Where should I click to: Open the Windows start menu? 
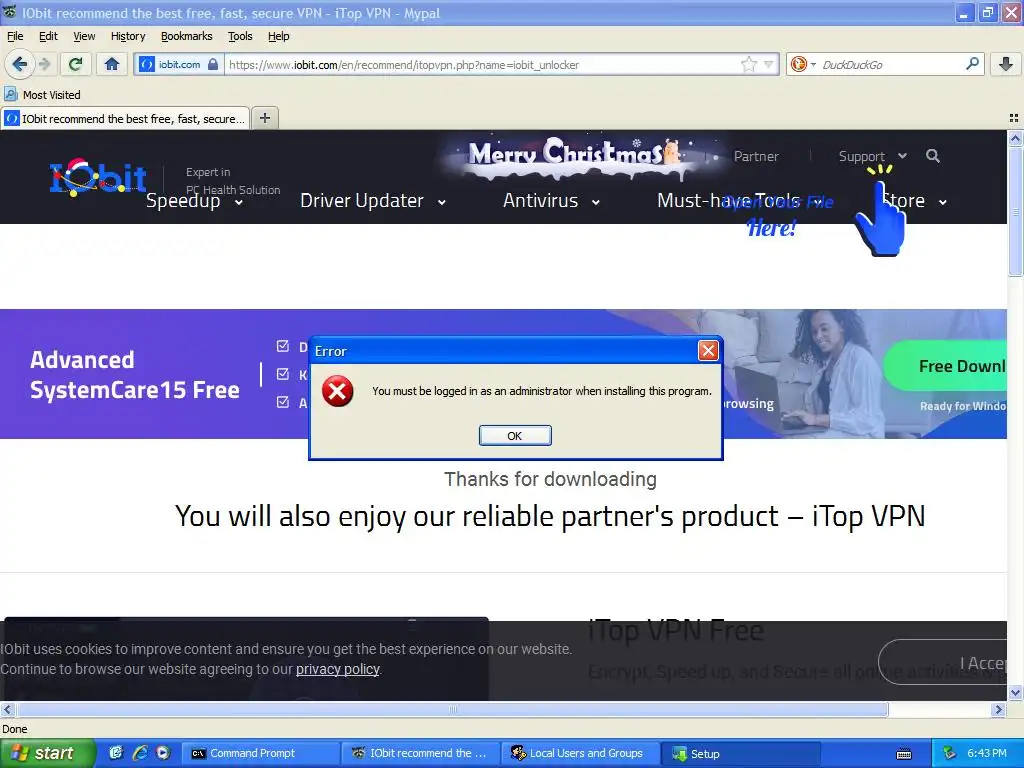tap(48, 753)
